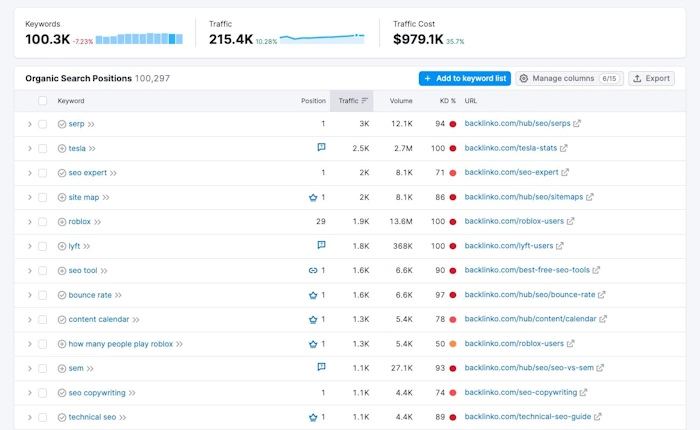
Task: Click the SERP features icon in tesla row
Action: coord(321,147)
